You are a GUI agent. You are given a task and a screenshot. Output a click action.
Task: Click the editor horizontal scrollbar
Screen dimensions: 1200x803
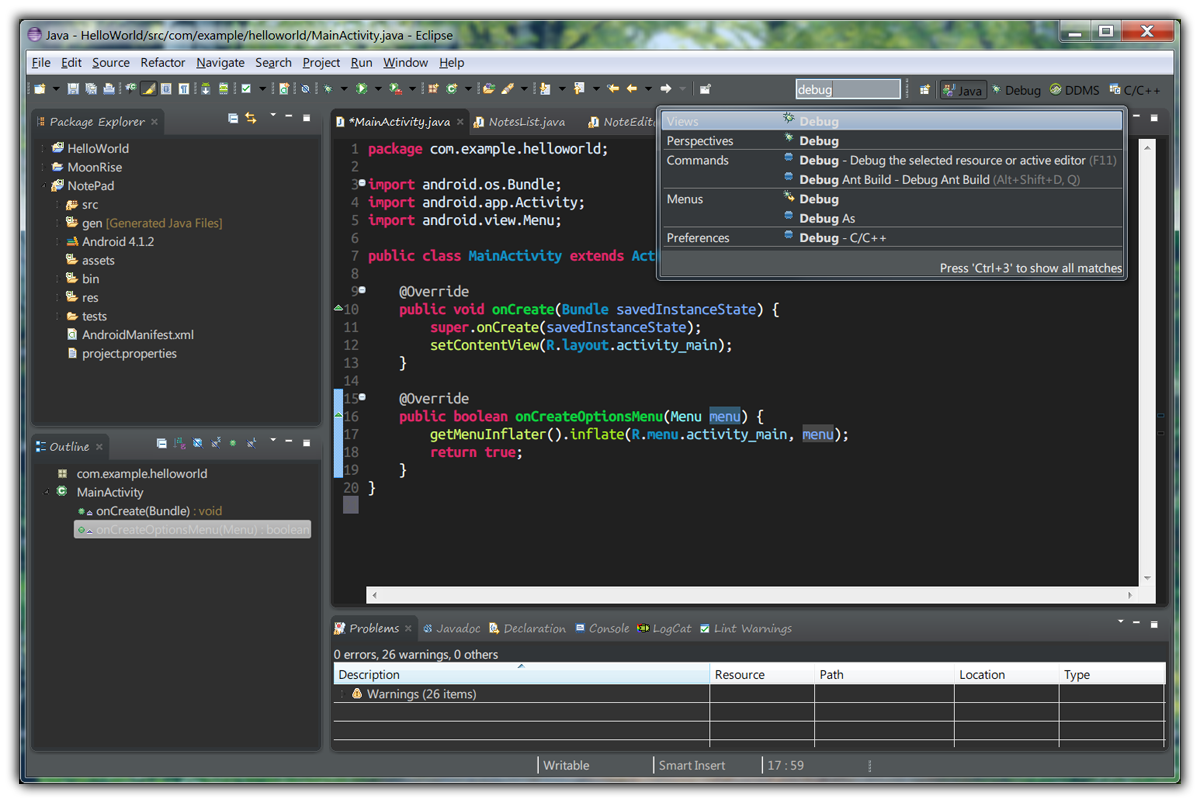coord(750,595)
